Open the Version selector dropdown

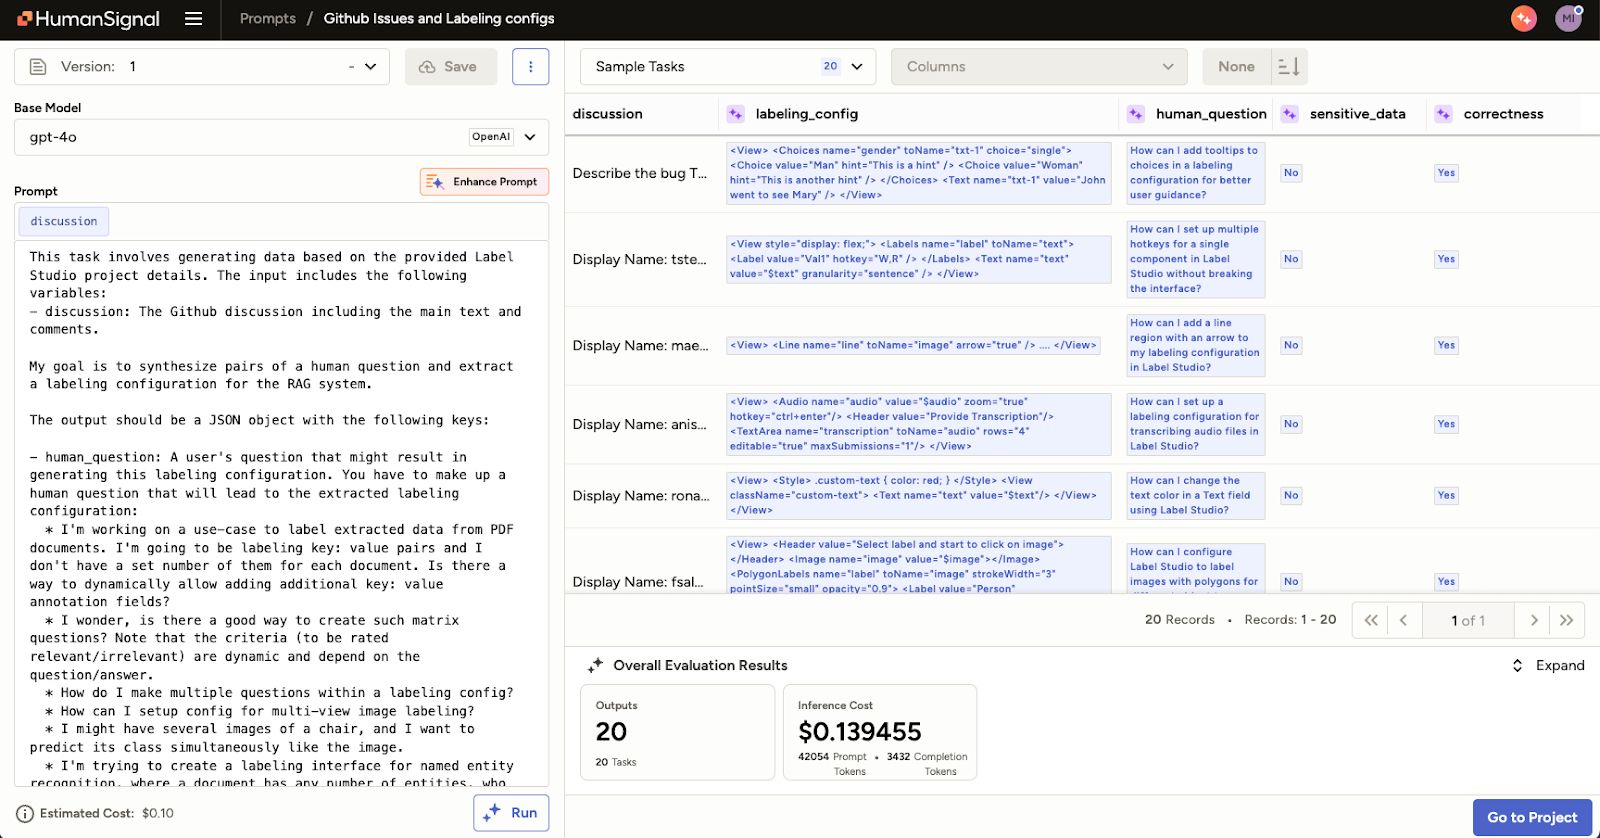coord(202,67)
